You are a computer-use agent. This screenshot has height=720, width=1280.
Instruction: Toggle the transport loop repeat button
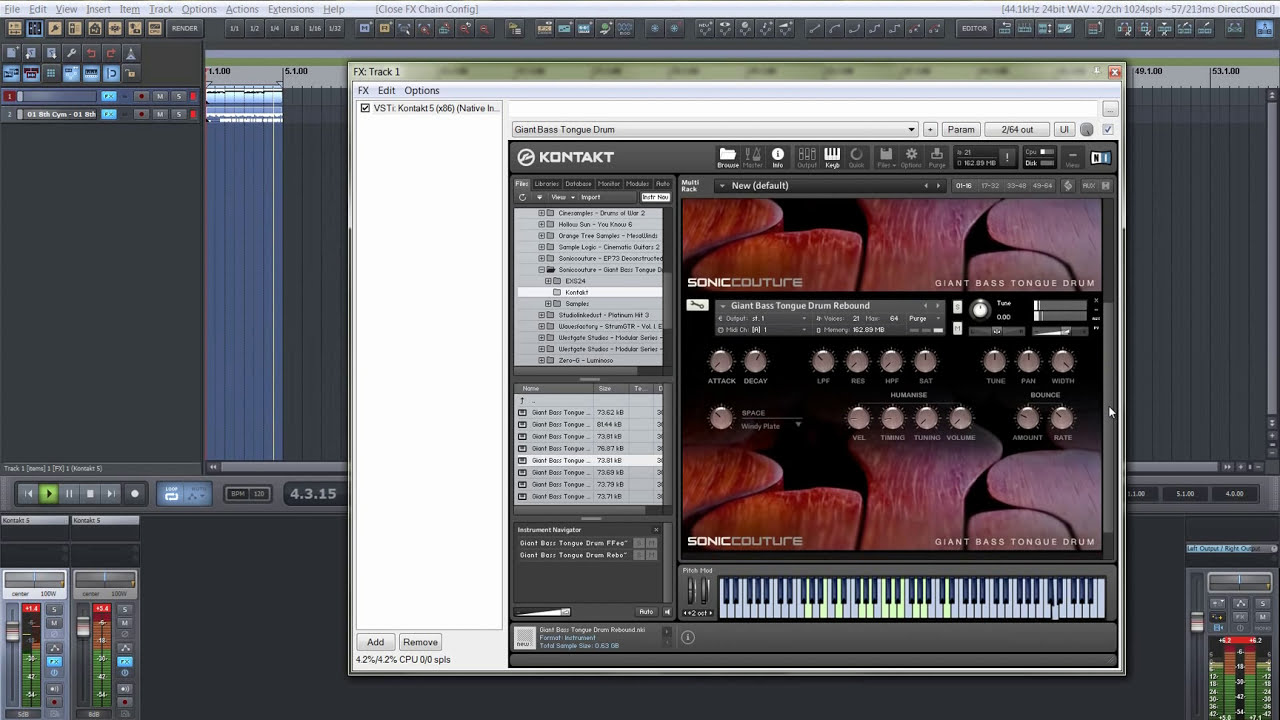[171, 494]
